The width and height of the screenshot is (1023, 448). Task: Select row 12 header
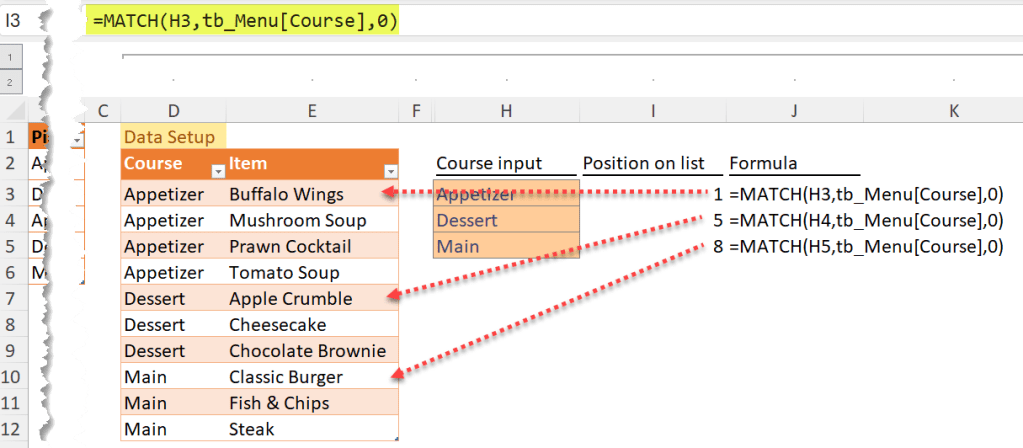(x=12, y=429)
